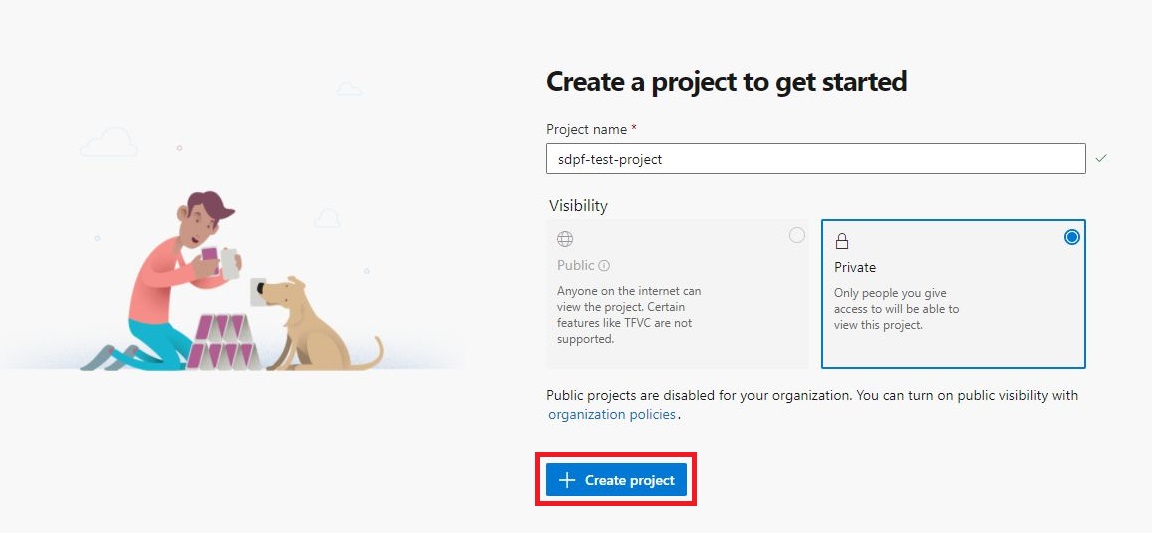1152x533 pixels.
Task: Select the Private visibility radio button
Action: click(x=1072, y=237)
